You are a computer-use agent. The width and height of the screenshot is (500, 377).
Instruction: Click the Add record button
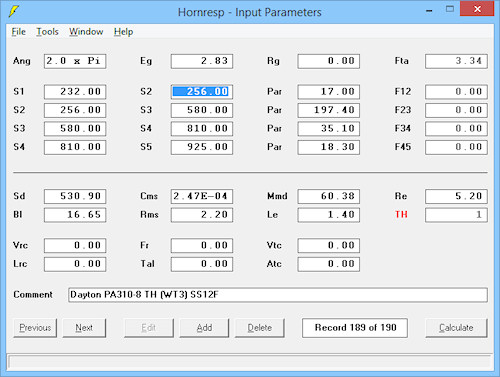coord(204,328)
